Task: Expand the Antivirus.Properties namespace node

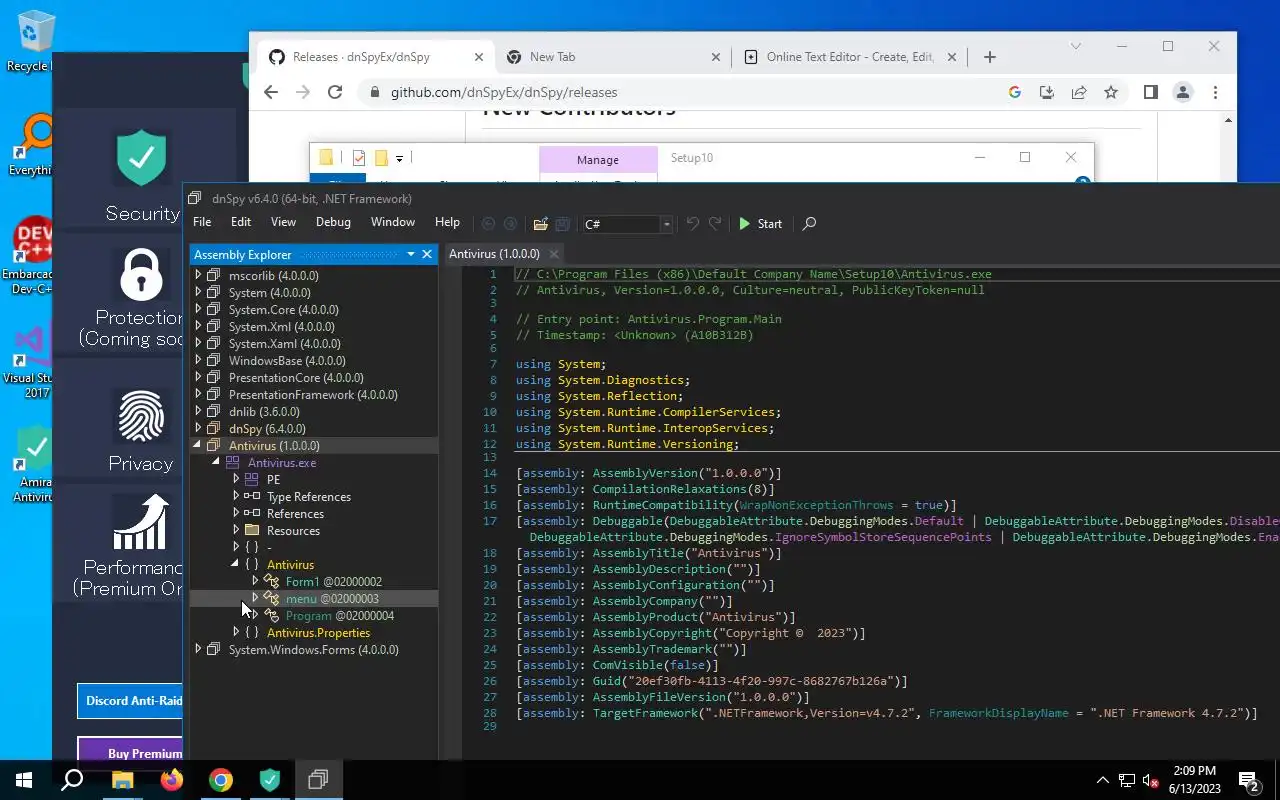Action: pyautogui.click(x=236, y=632)
